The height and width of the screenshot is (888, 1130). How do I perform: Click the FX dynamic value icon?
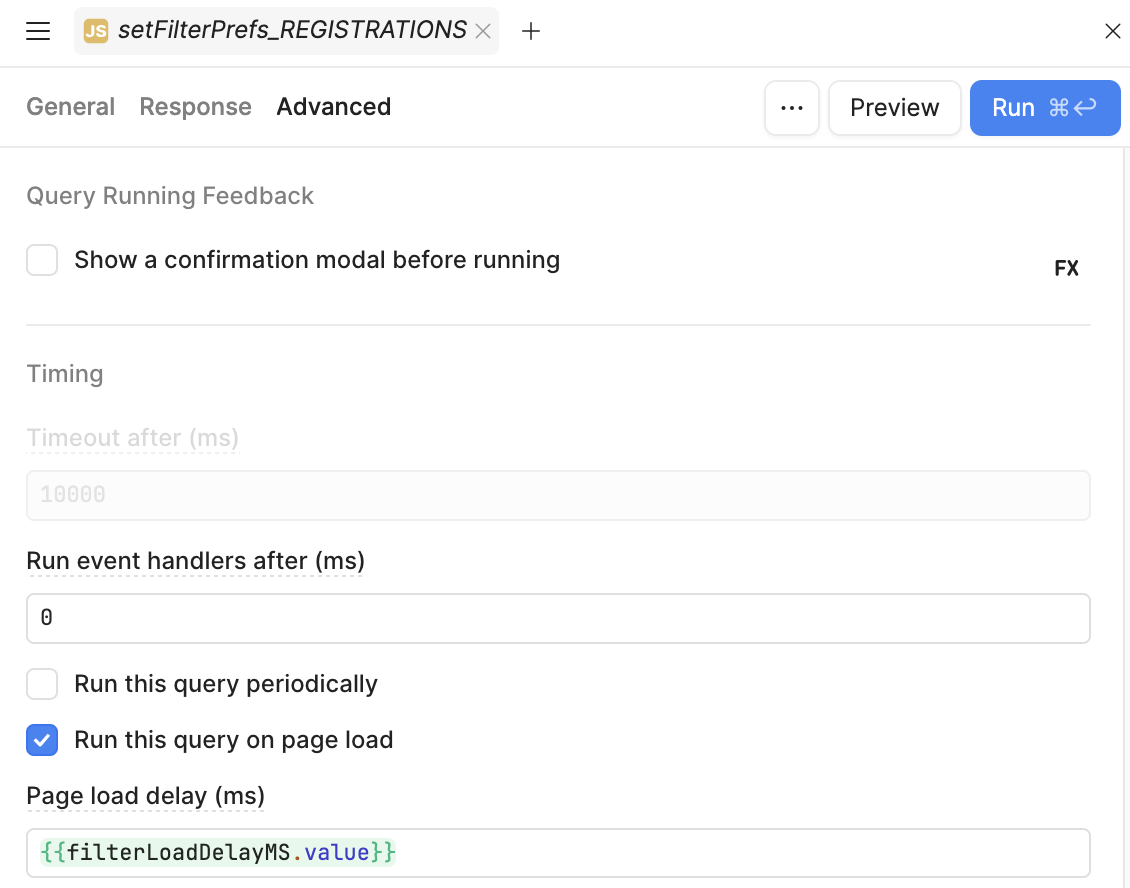[1066, 268]
